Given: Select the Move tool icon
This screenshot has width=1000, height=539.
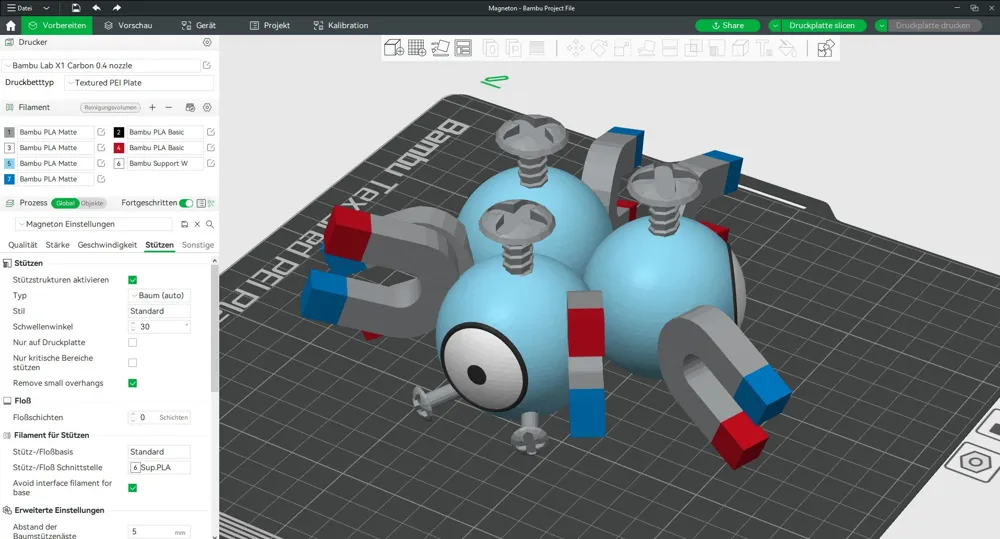Looking at the screenshot, I should (x=575, y=48).
